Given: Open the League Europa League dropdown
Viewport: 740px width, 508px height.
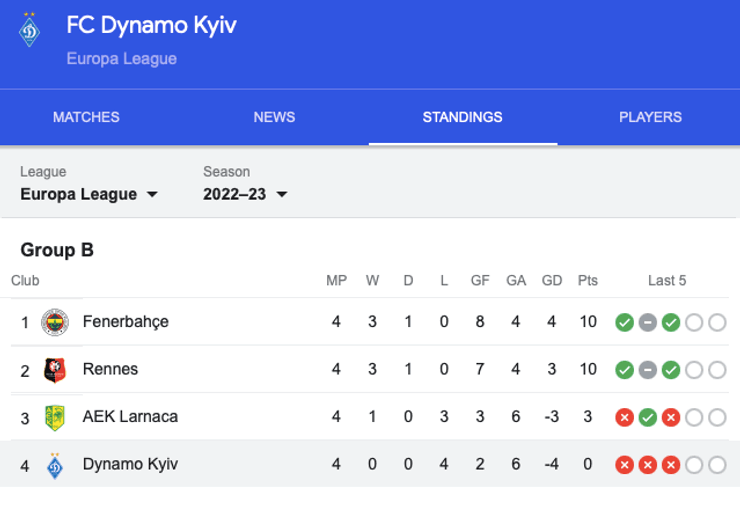Looking at the screenshot, I should (x=89, y=194).
